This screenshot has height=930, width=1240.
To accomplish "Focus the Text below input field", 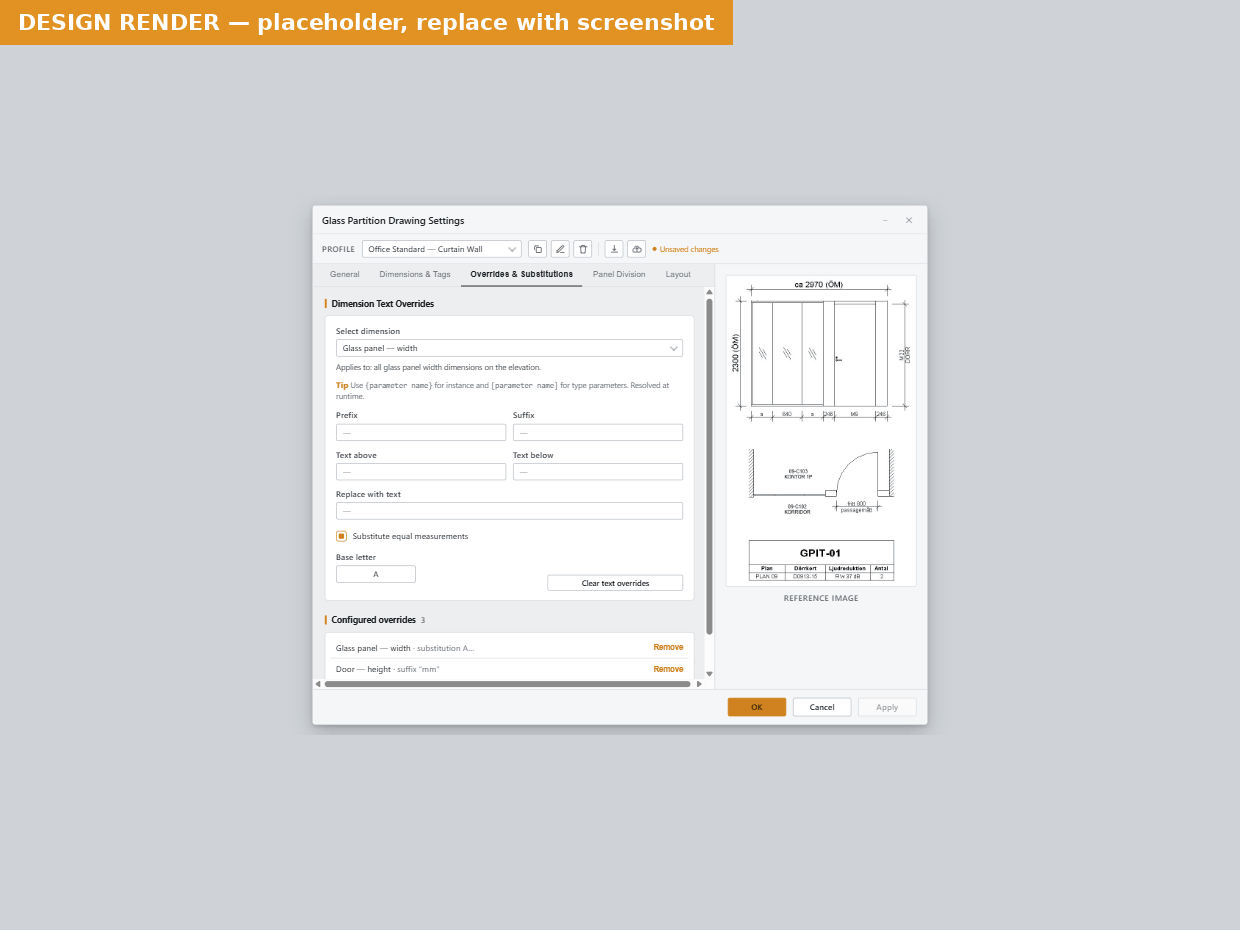I will 598,472.
